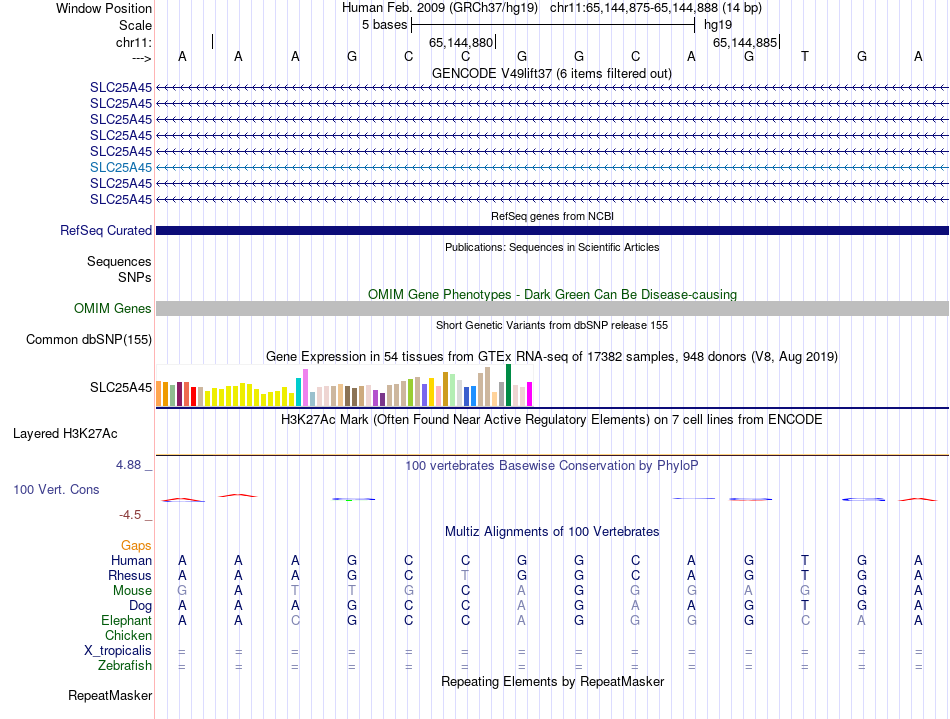Click 'Repeating Elements by RepeatMasker' title
This screenshot has width=950, height=719.
click(553, 681)
